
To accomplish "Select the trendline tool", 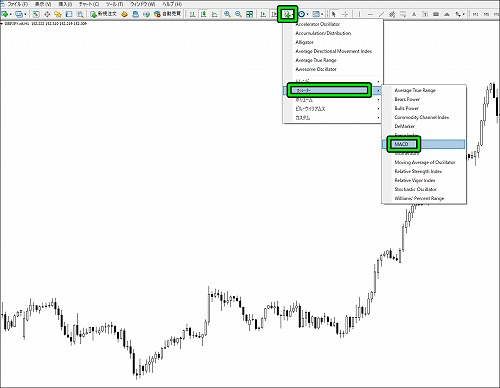I will (382, 14).
